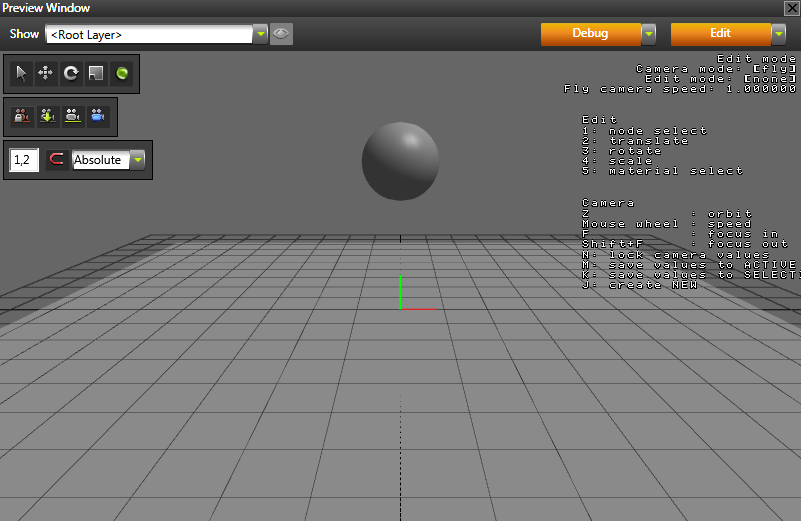Image resolution: width=801 pixels, height=521 pixels.
Task: Close the Preview Window panel
Action: click(x=792, y=8)
